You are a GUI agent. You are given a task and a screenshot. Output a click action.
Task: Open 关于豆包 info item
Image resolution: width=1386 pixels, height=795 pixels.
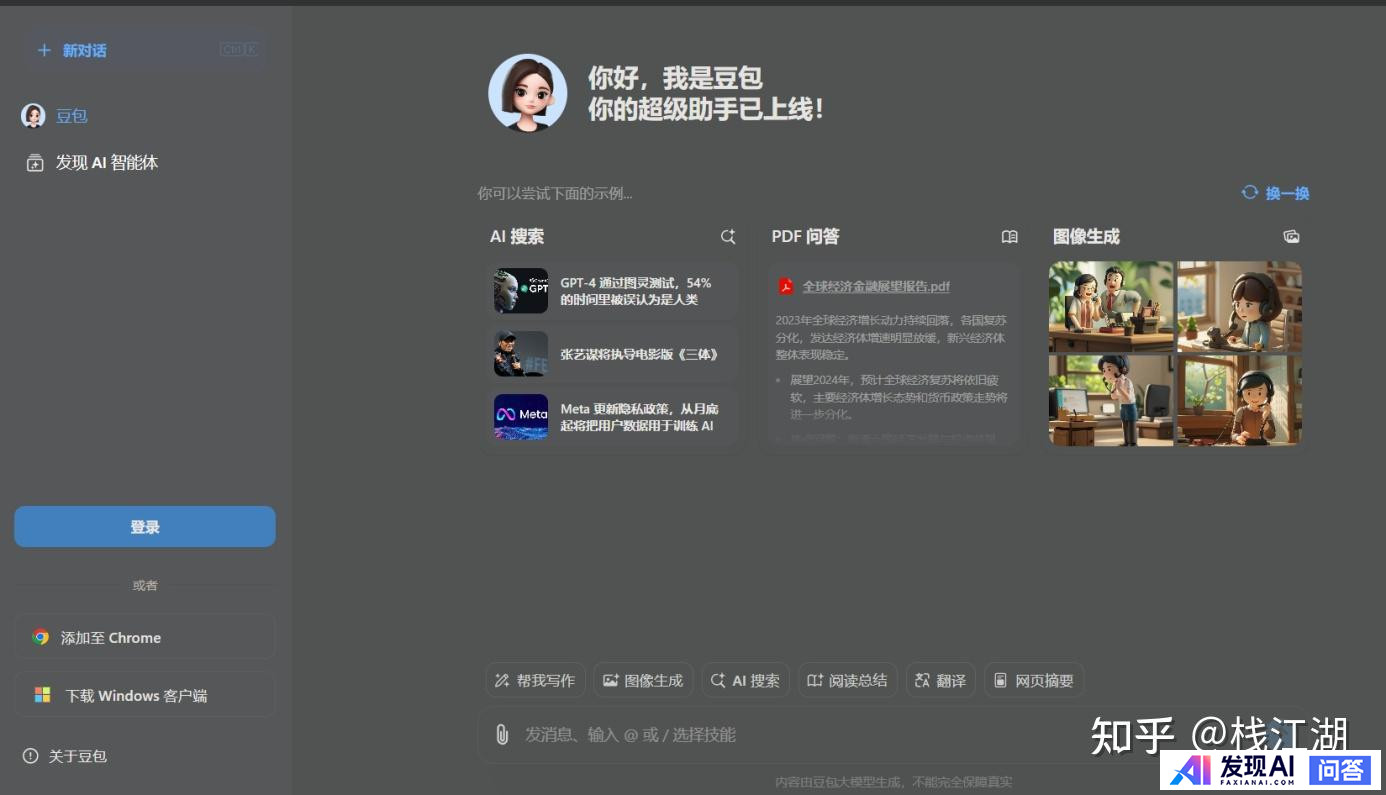pos(66,756)
